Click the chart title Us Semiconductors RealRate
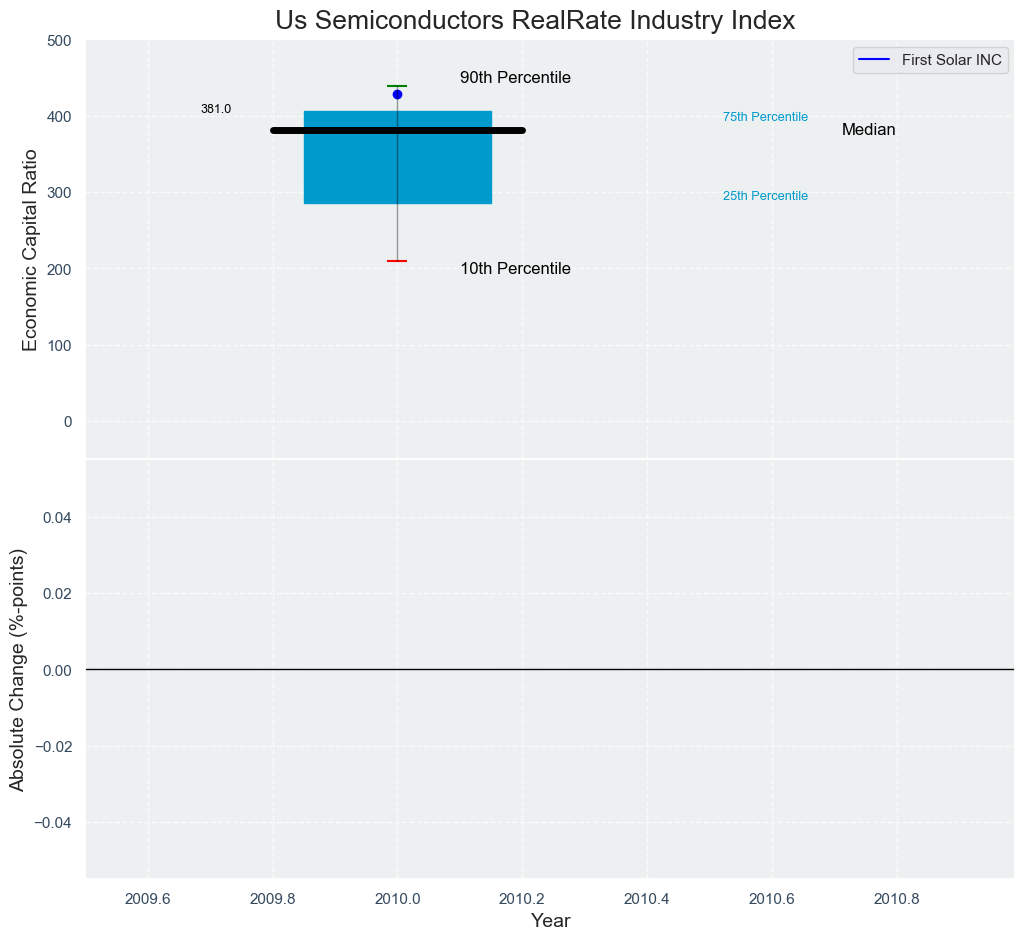Screen dimensions: 1025x940 [535, 20]
